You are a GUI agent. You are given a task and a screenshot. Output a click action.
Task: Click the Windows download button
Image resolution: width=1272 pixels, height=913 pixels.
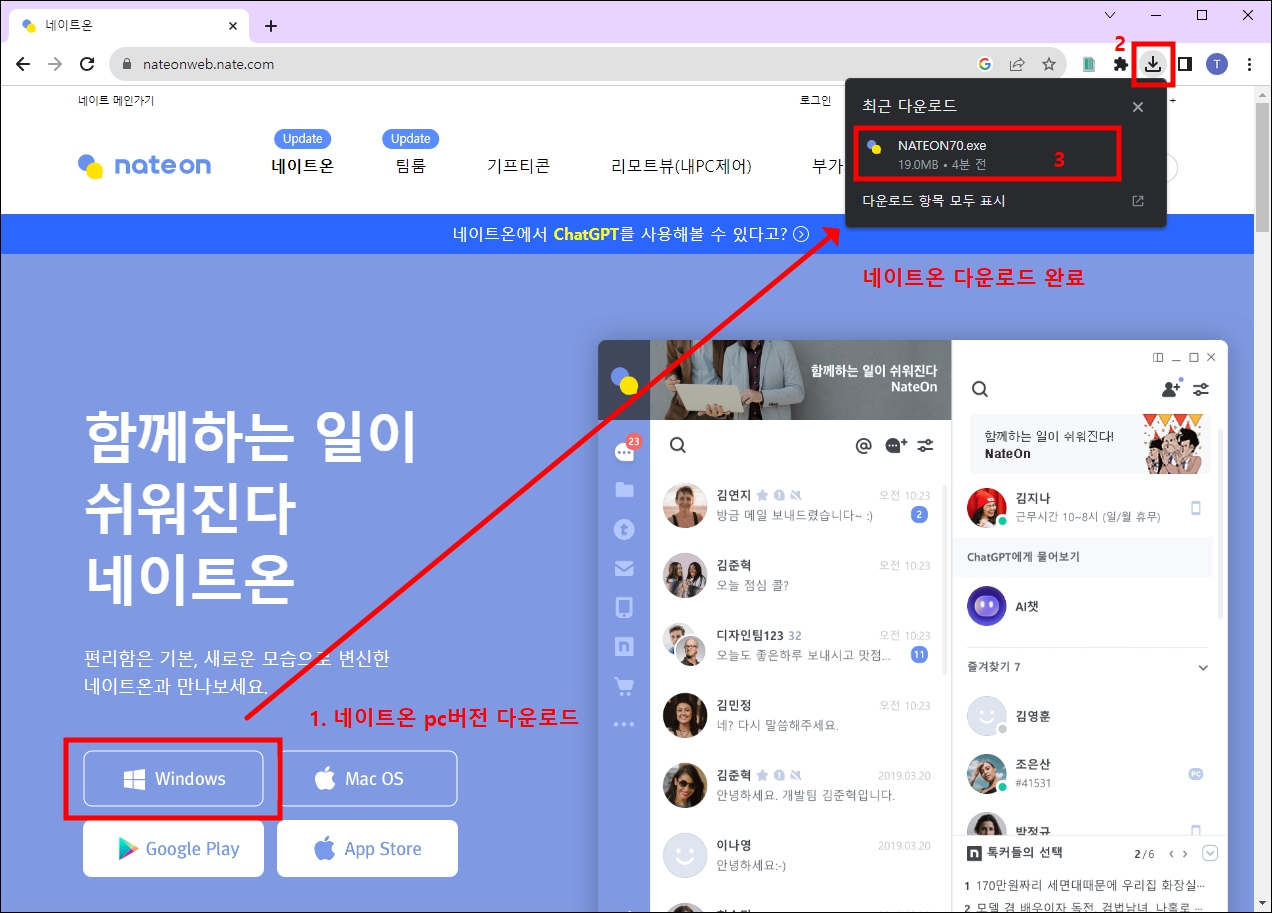pyautogui.click(x=173, y=778)
